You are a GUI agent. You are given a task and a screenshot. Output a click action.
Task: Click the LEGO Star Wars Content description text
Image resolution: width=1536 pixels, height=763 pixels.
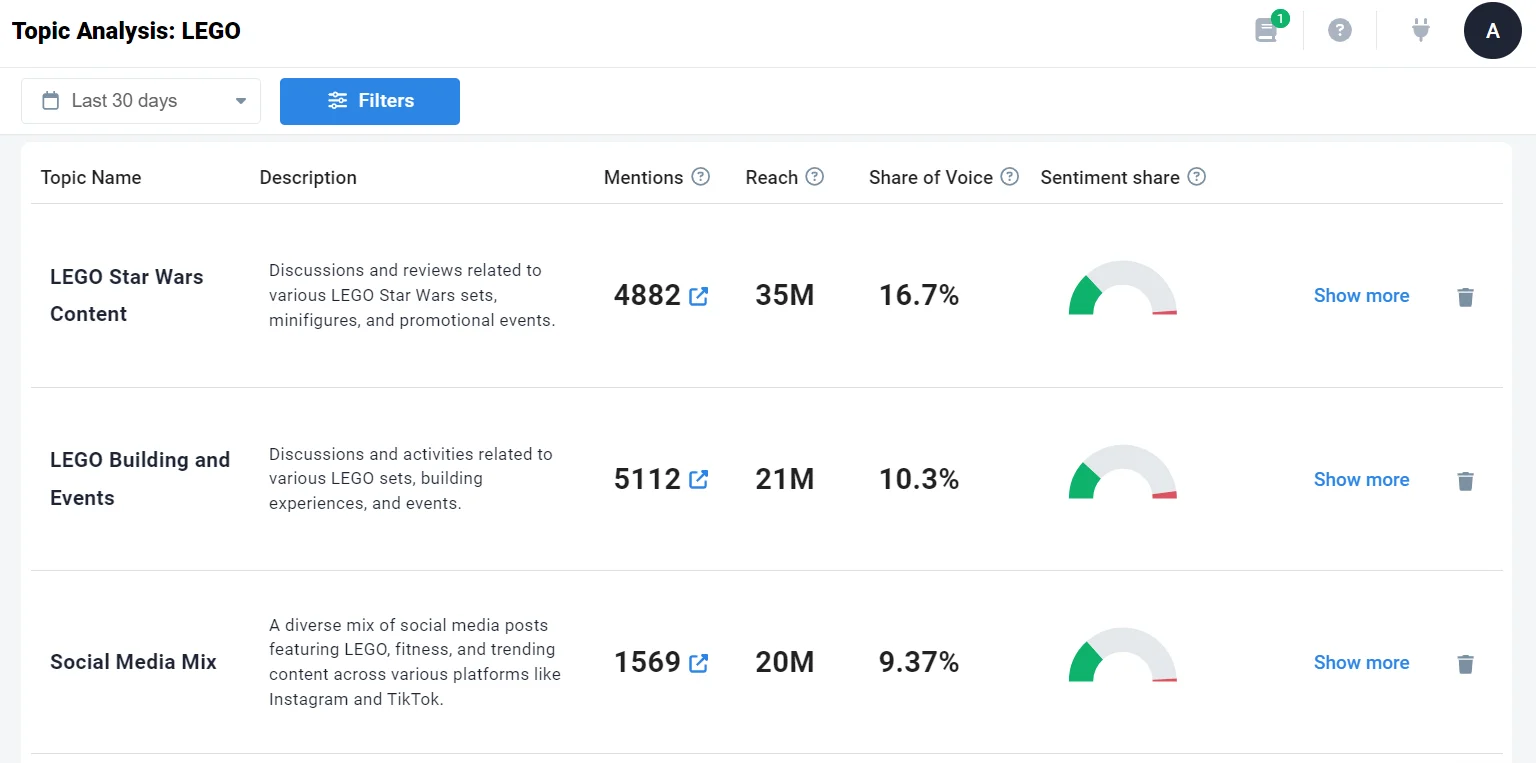412,296
